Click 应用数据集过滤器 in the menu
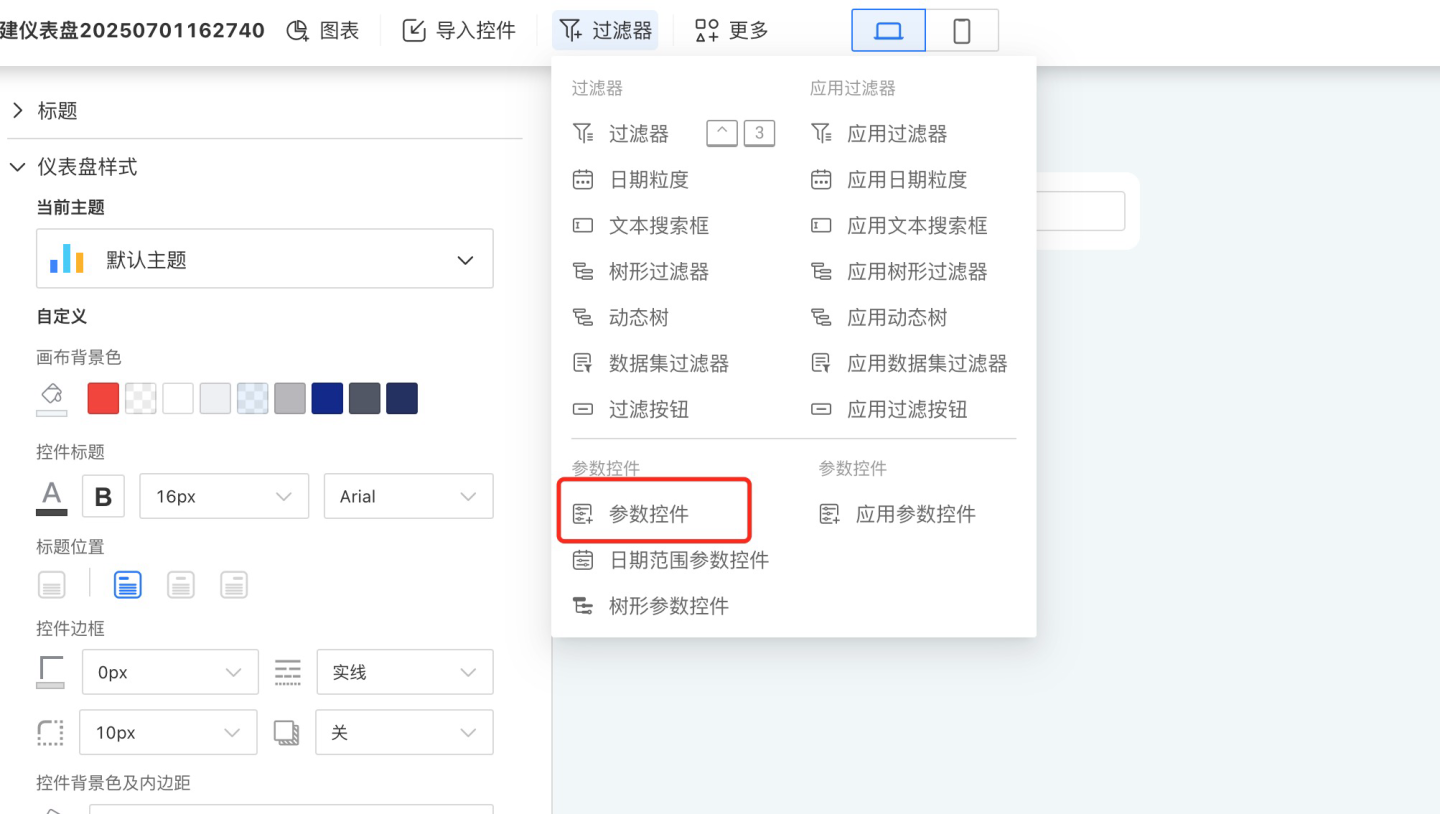1440x814 pixels. click(927, 363)
